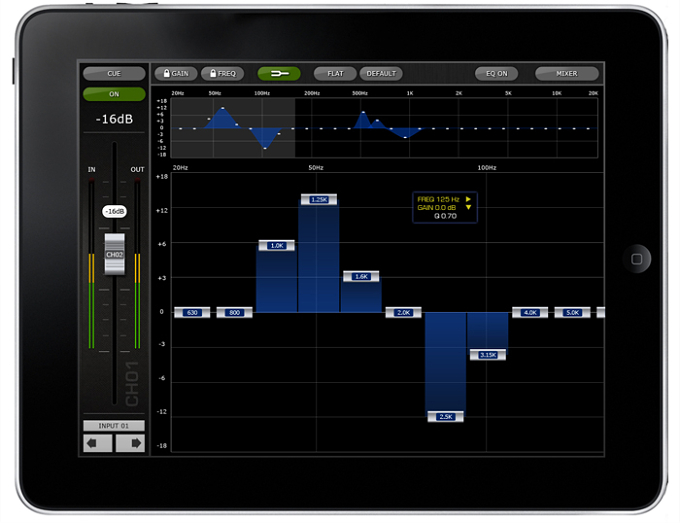Go to previous channel with left arrow
Screen dimensions: 680x523
pos(98,443)
